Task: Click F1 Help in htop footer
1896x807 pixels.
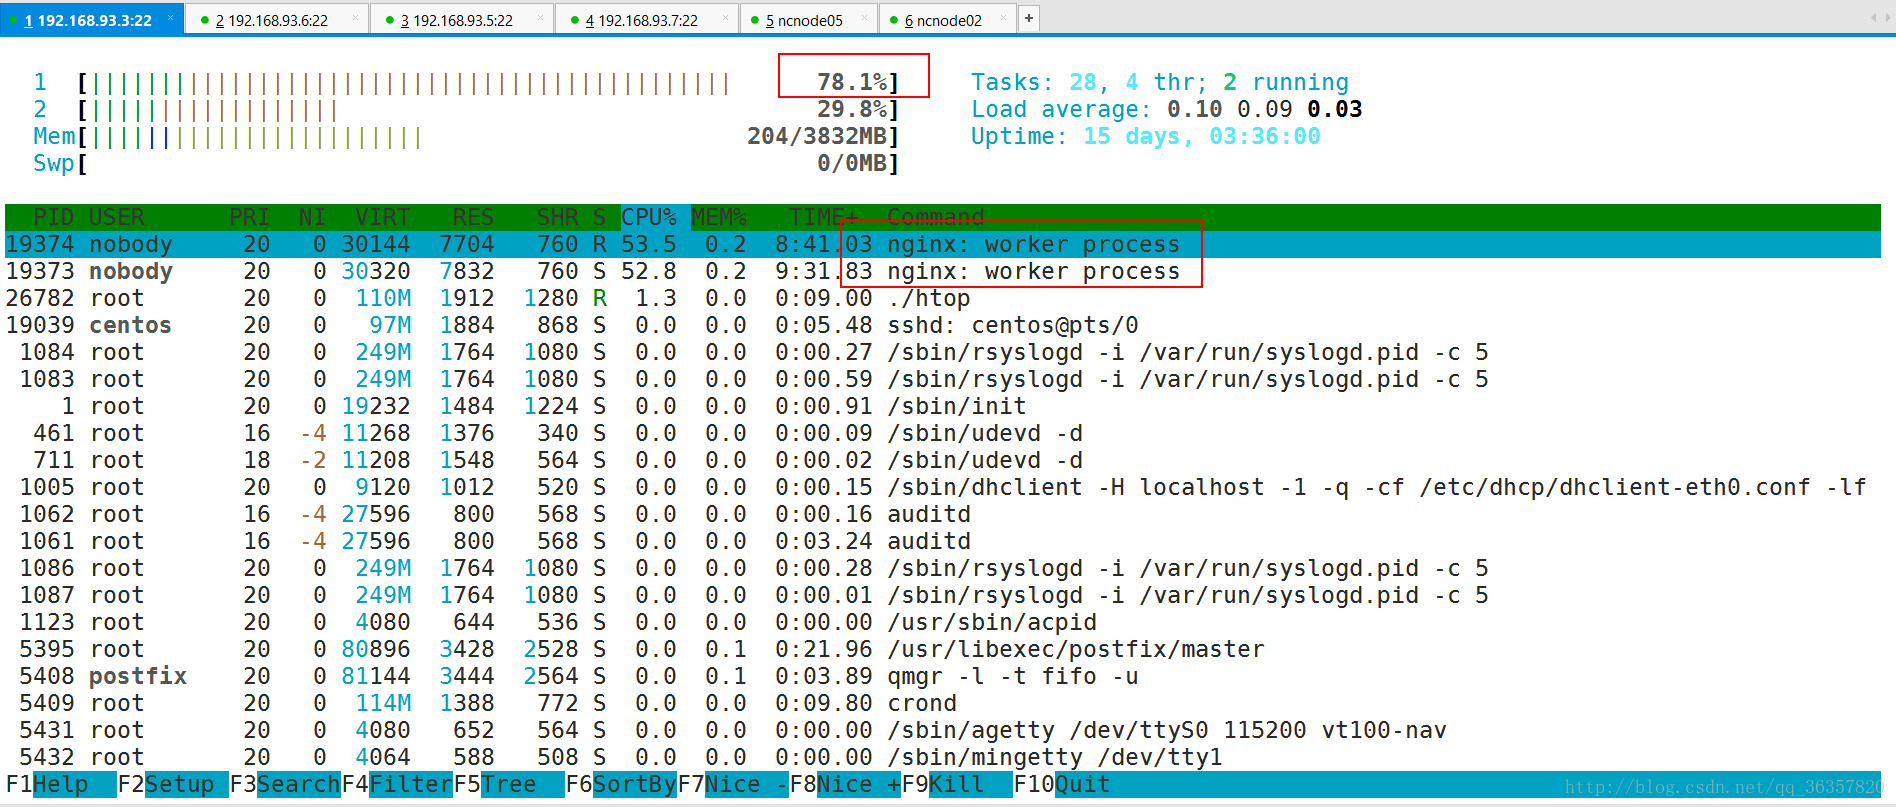Action: click(61, 784)
